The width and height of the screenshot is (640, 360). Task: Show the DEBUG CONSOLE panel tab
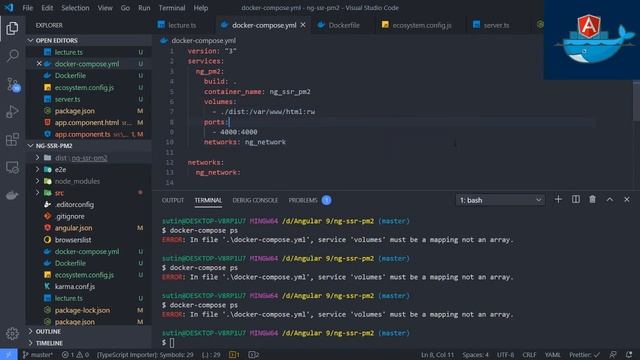point(255,200)
